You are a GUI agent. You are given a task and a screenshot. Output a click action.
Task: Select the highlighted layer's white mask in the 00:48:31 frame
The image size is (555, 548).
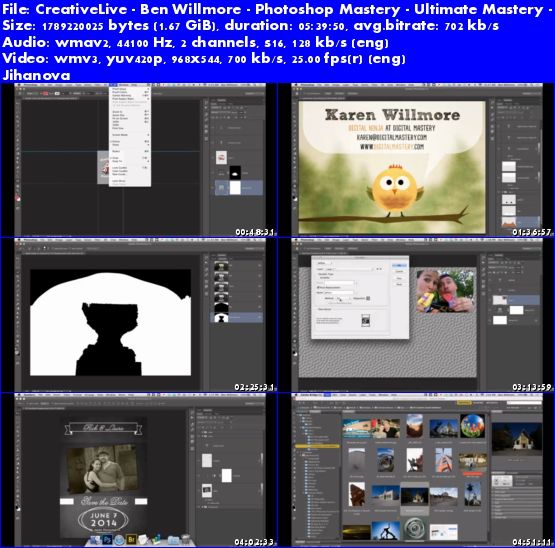click(235, 188)
